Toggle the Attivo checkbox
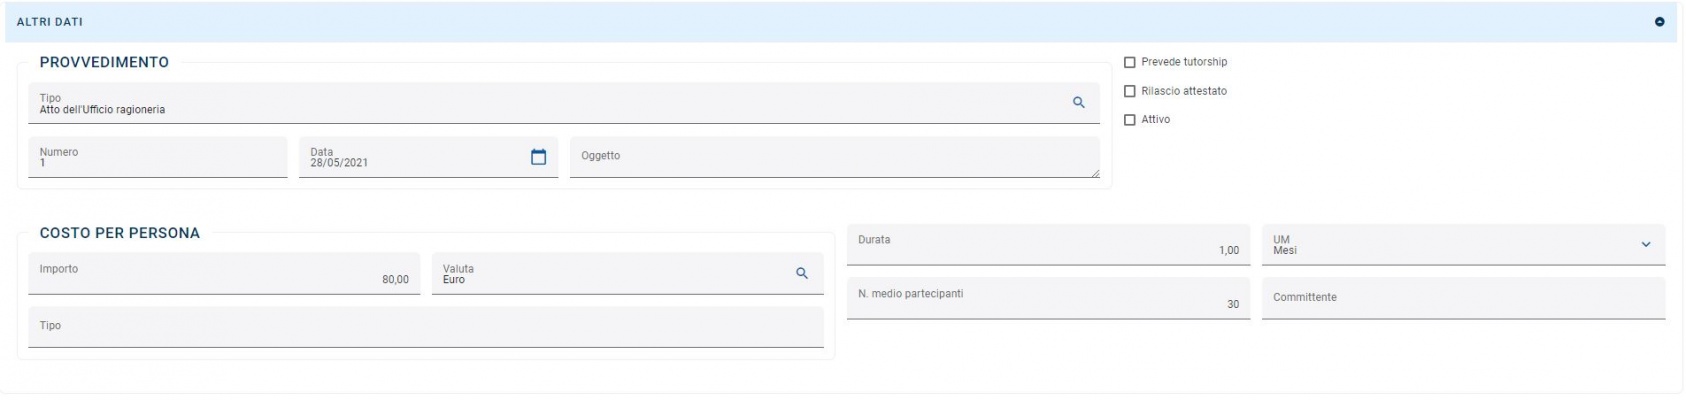 click(x=1130, y=120)
